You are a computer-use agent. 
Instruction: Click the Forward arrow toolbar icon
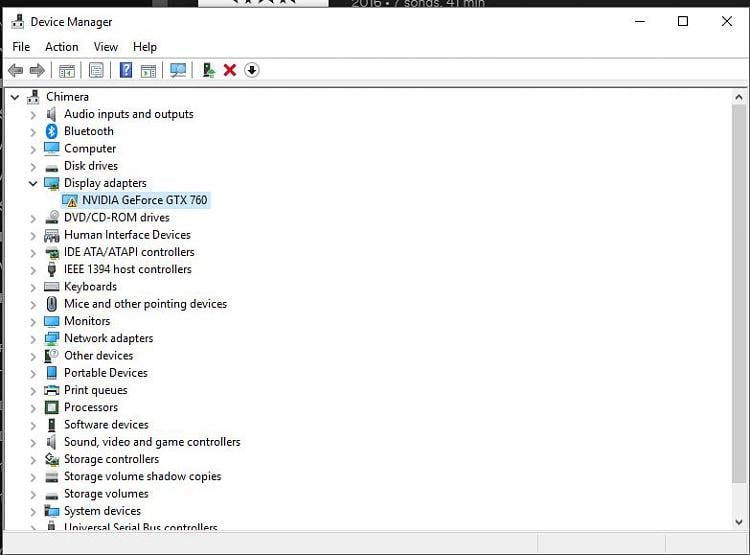coord(37,71)
